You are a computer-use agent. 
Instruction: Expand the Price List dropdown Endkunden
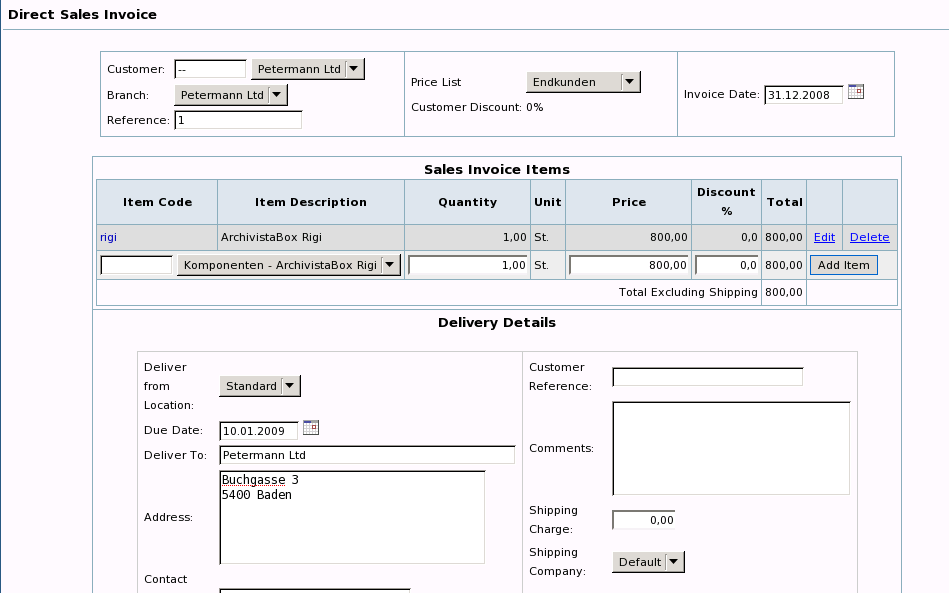point(583,82)
